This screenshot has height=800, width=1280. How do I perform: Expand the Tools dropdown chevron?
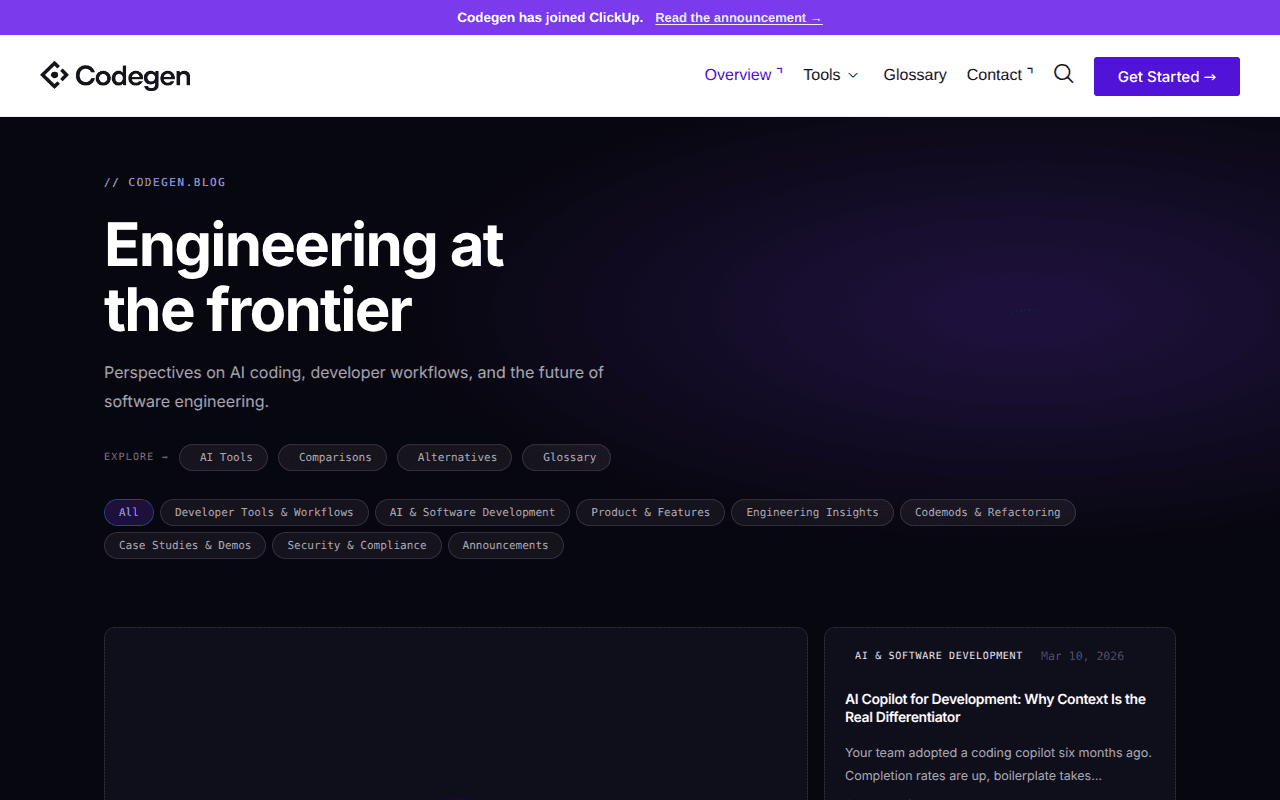[853, 75]
